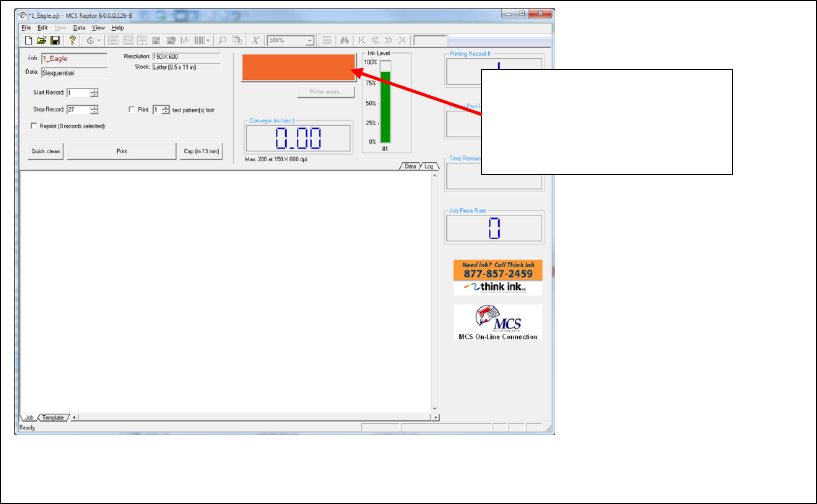Image resolution: width=817 pixels, height=504 pixels.
Task: Click the yellow question mark help icon
Action: (72, 40)
